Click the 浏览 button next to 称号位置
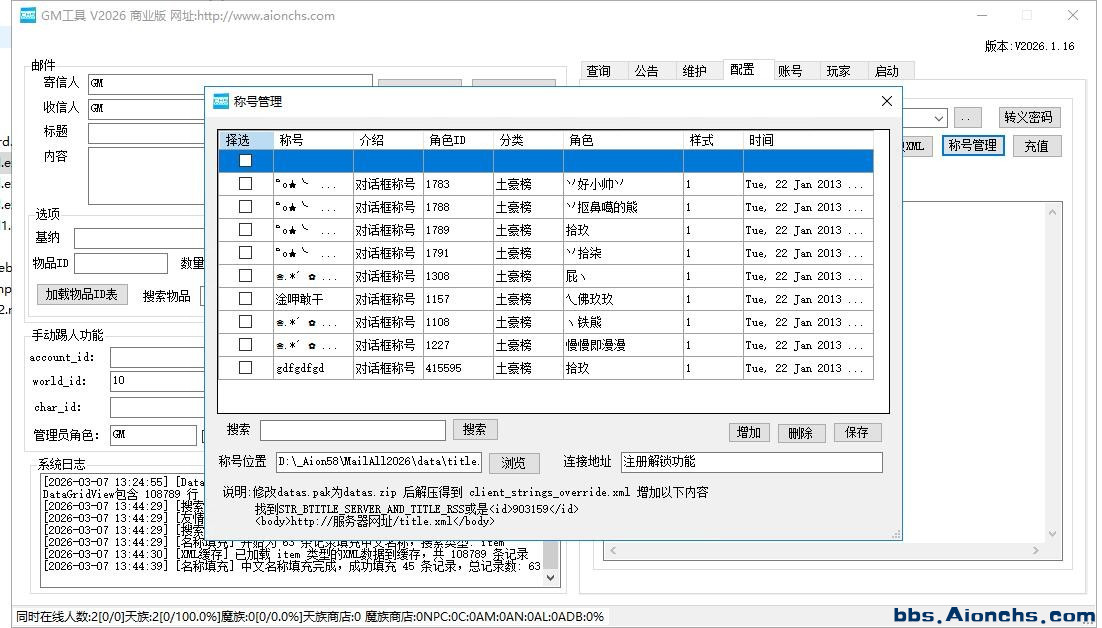This screenshot has height=628, width=1102. tap(513, 463)
